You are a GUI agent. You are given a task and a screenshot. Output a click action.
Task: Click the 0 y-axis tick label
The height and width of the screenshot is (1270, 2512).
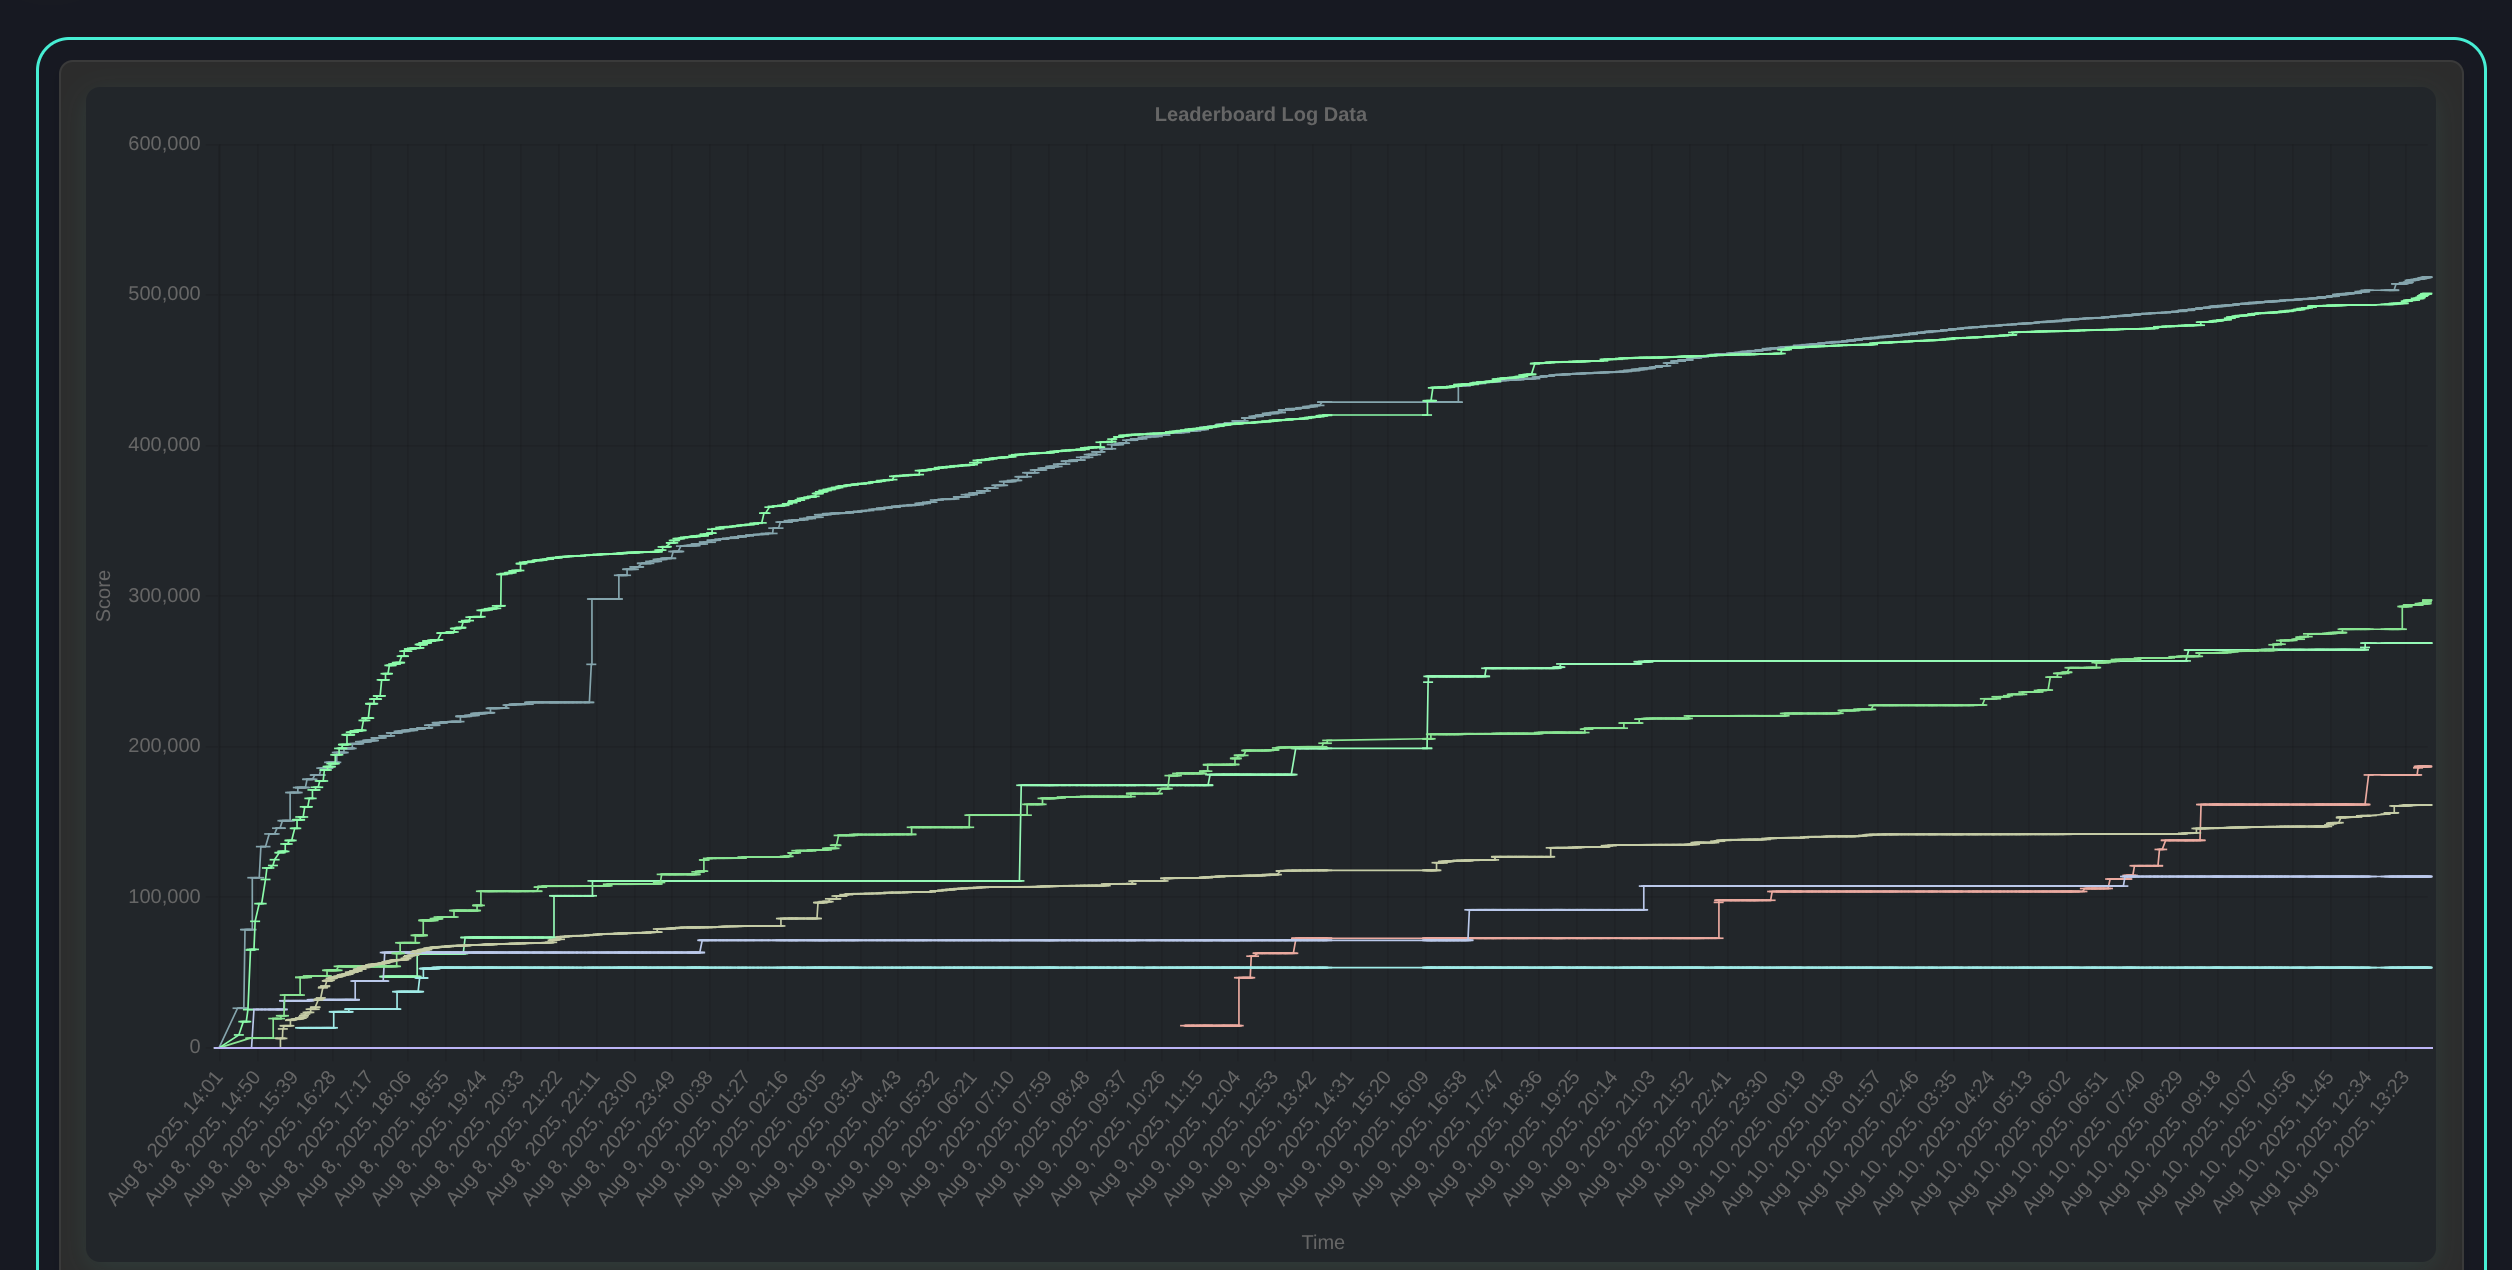pyautogui.click(x=195, y=1047)
